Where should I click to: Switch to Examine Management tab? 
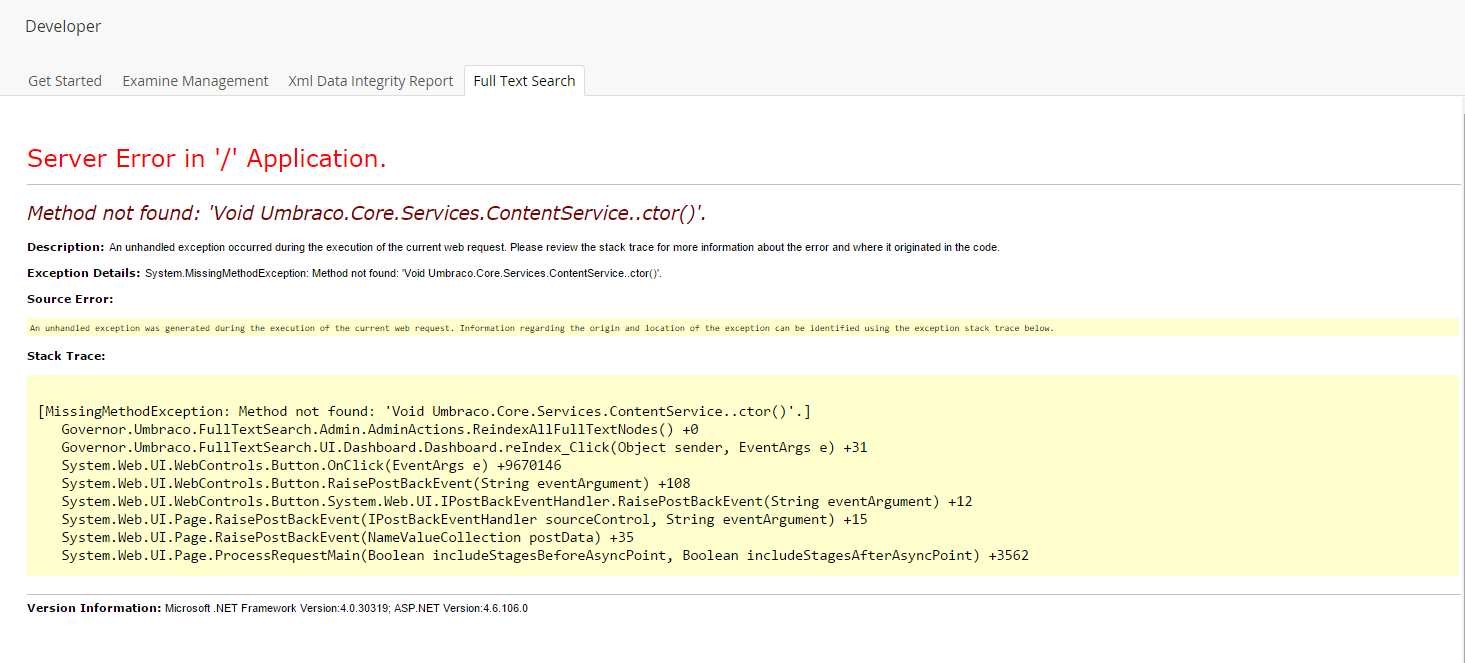click(x=195, y=81)
